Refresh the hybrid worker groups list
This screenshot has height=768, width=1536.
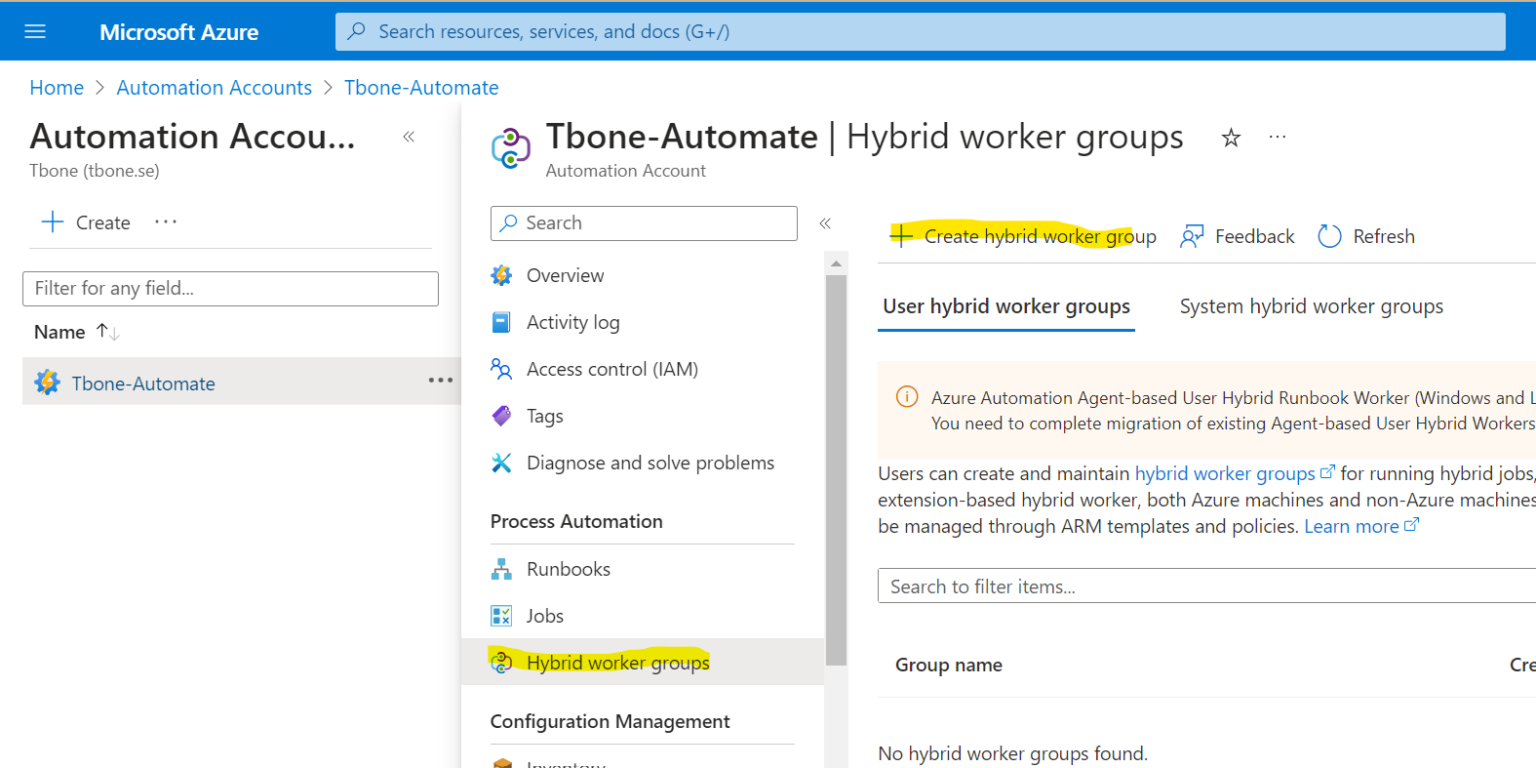tap(1365, 235)
